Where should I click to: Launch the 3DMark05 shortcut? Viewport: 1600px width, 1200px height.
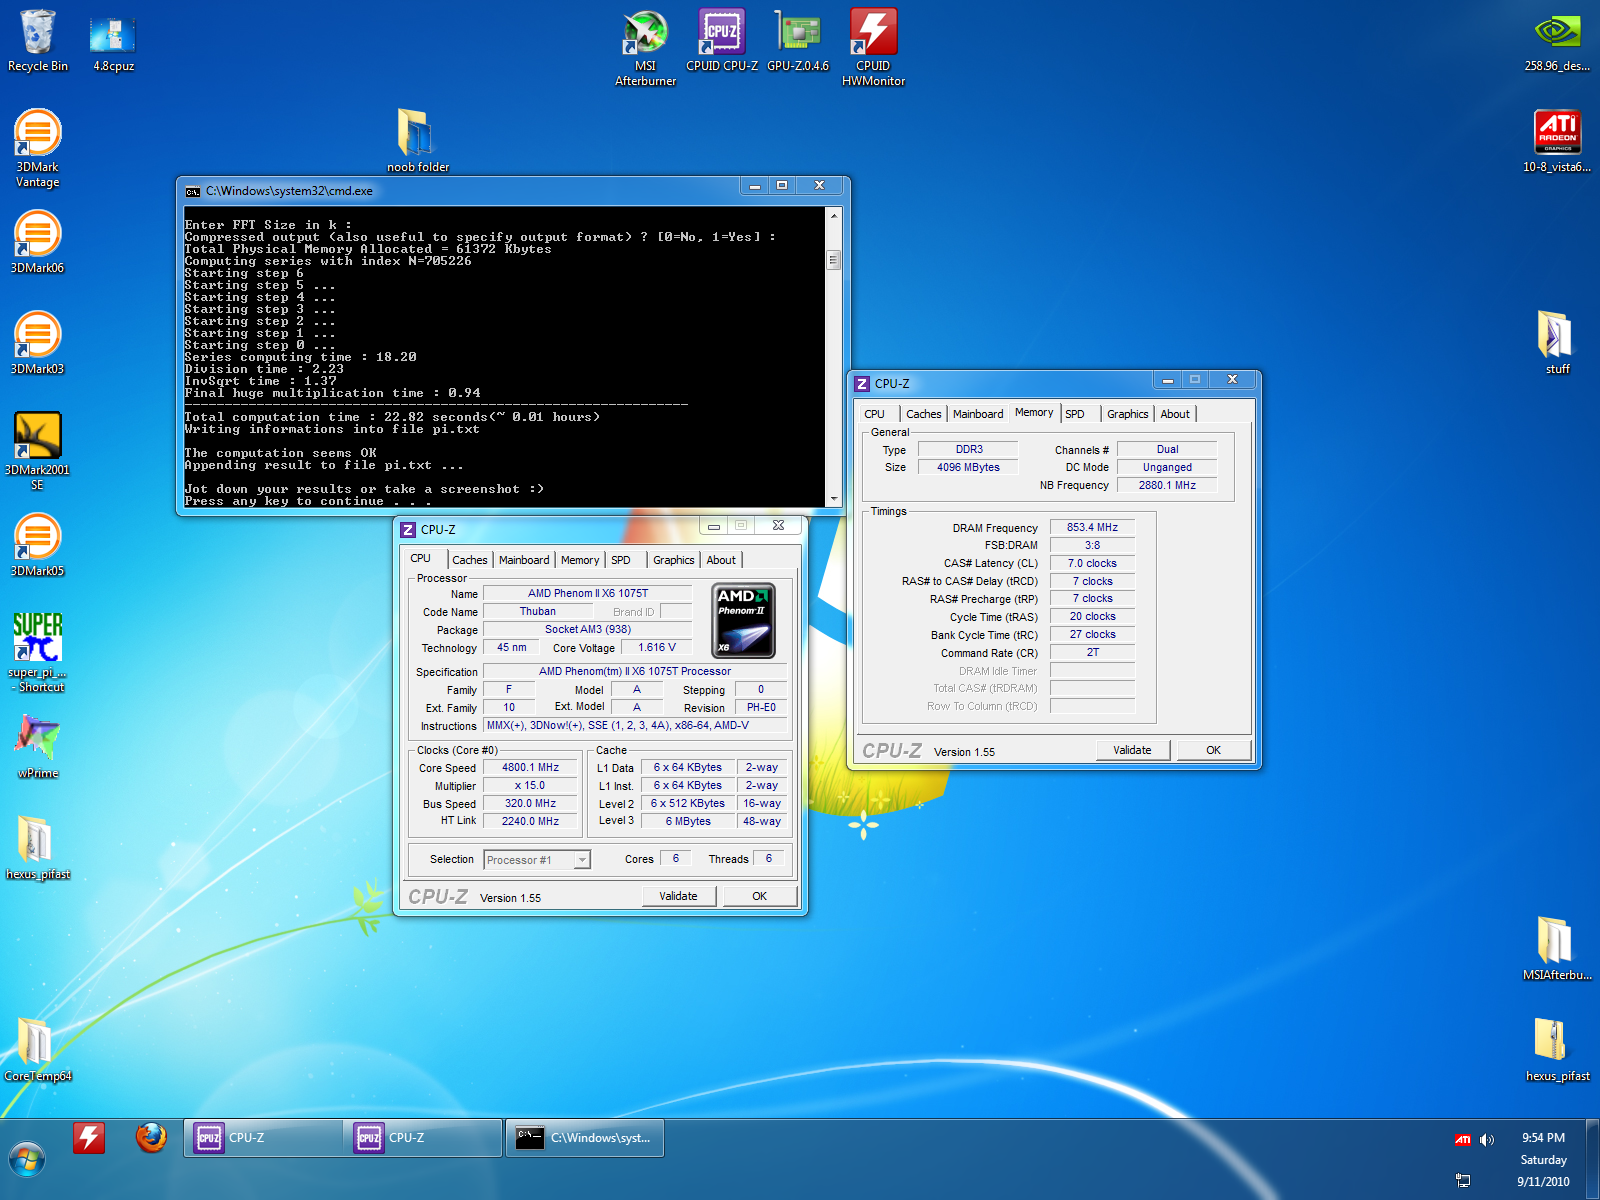click(37, 545)
